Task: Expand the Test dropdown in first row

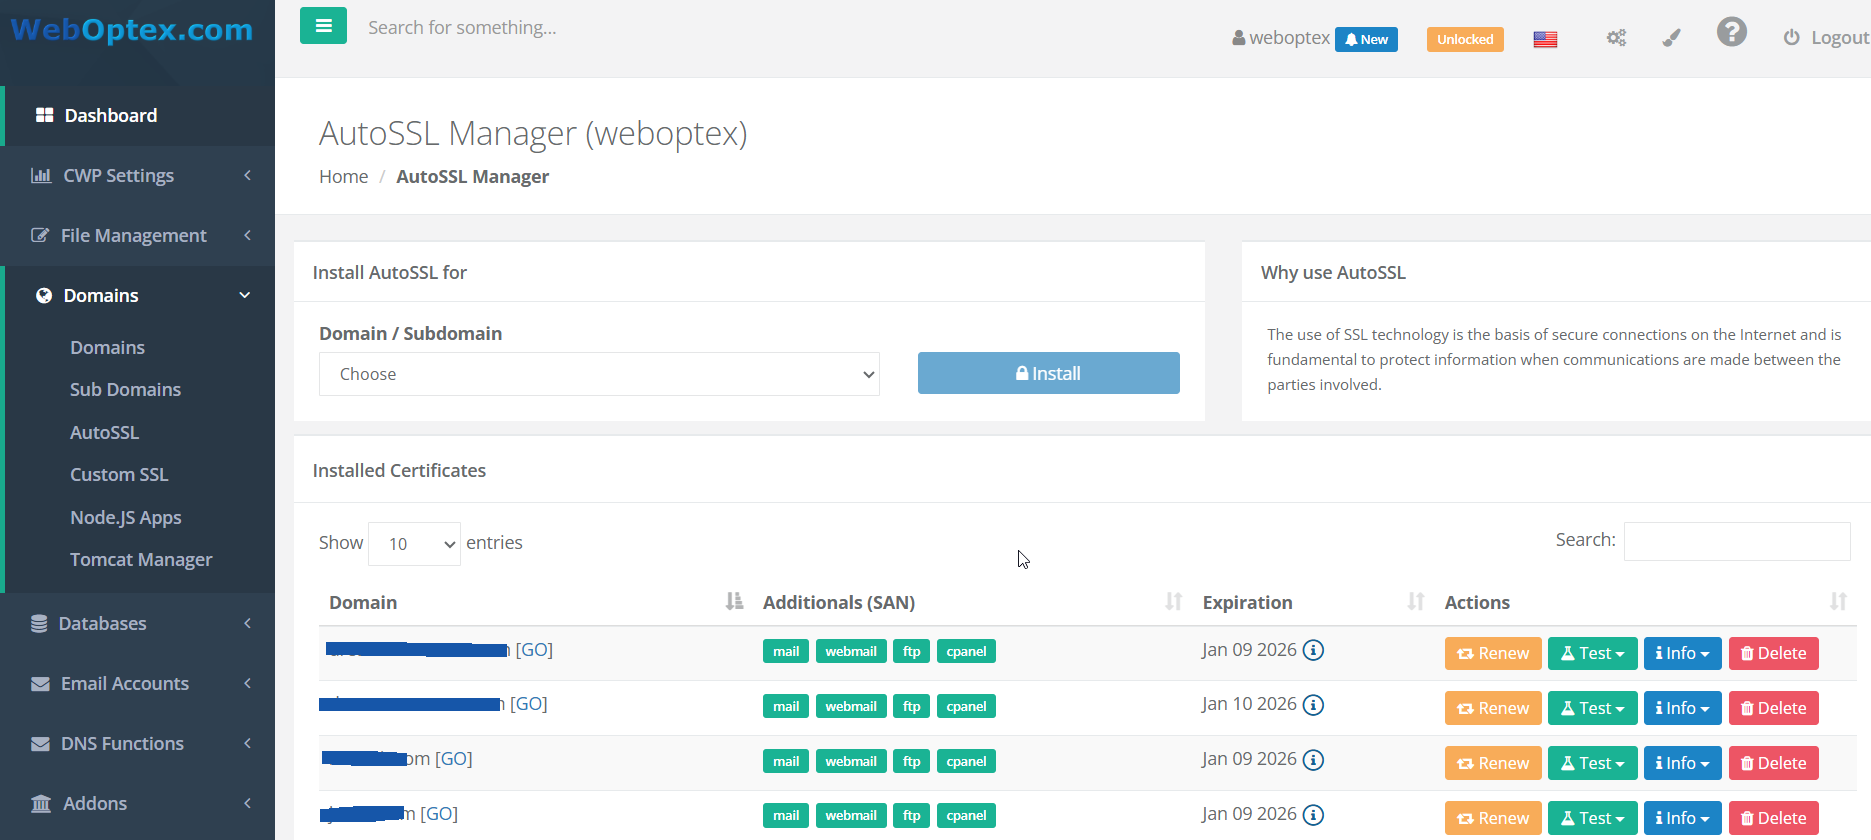Action: point(1592,653)
